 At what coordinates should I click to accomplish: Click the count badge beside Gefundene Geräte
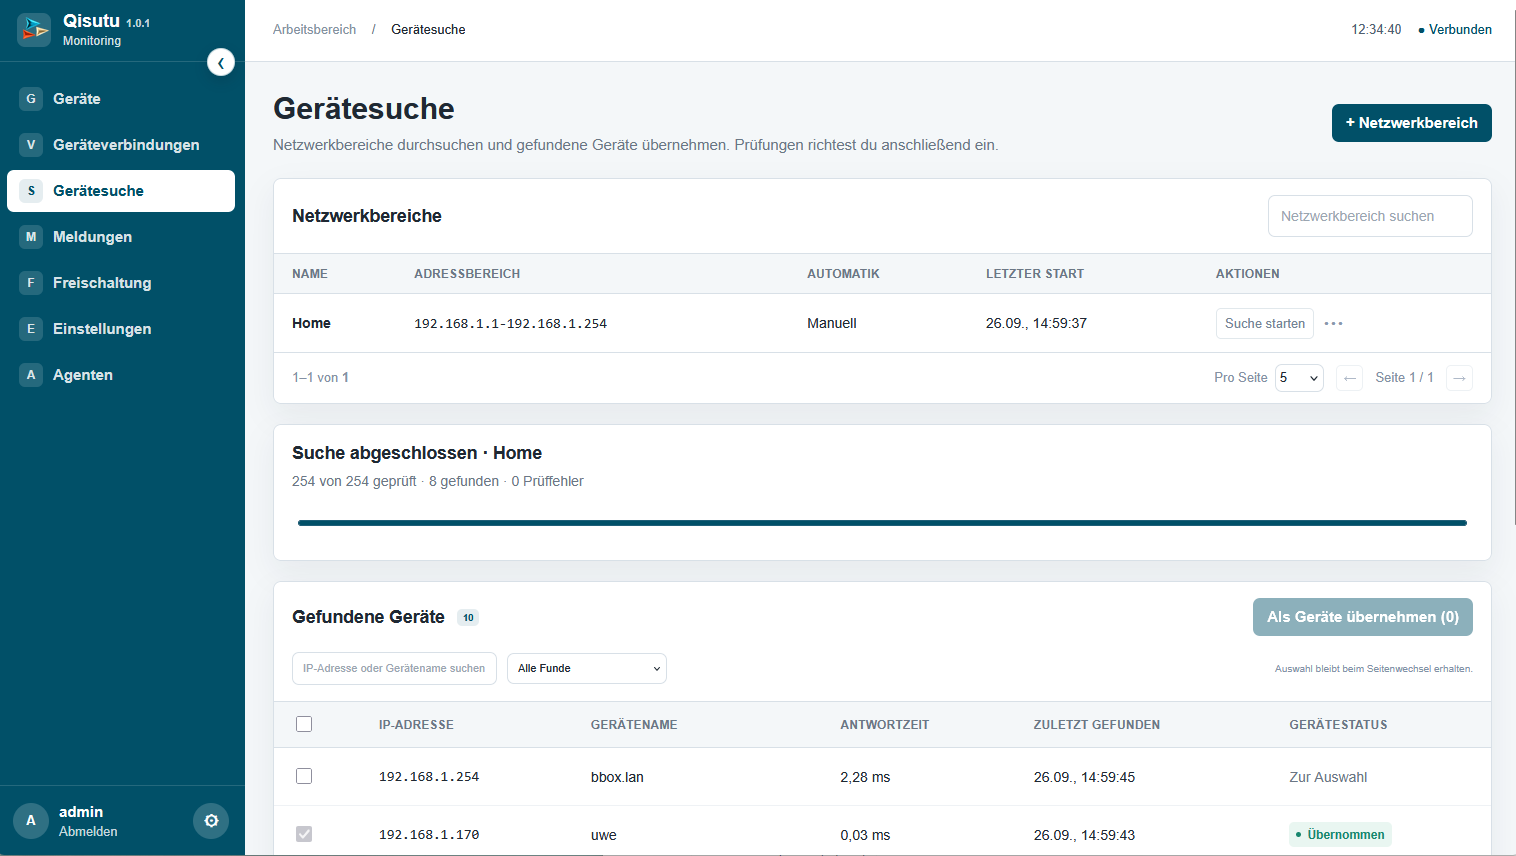pyautogui.click(x=468, y=617)
